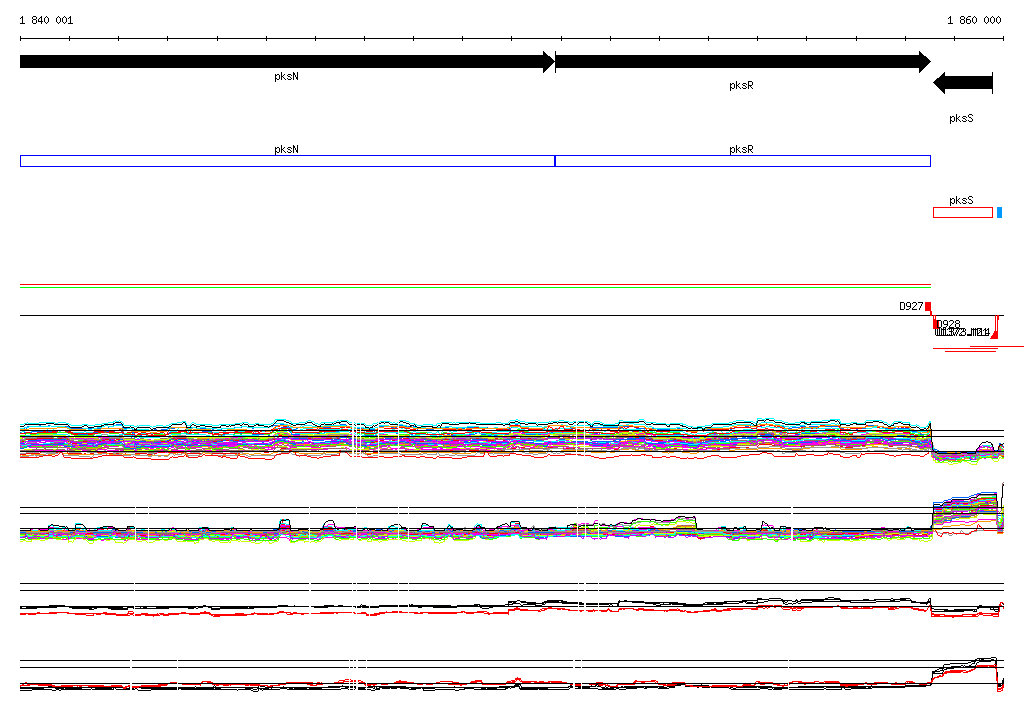Screen dimensions: 1024x714
Task: Select the D928 marker label
Action: coord(948,324)
